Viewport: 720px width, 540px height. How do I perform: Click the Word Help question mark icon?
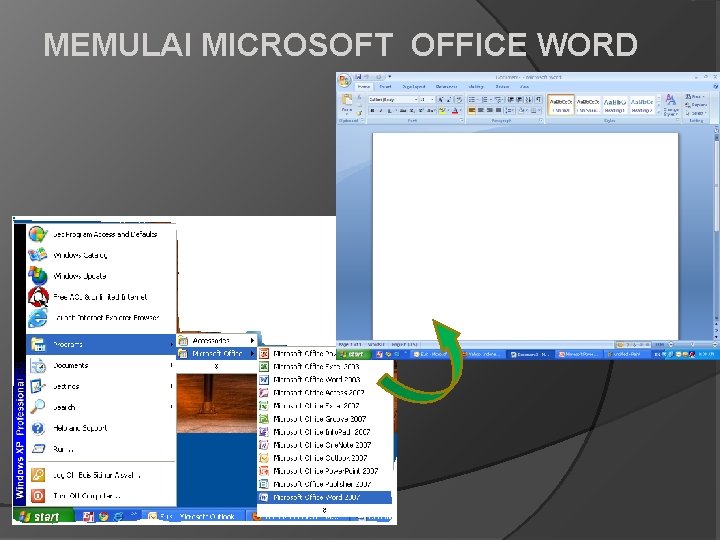tap(715, 86)
